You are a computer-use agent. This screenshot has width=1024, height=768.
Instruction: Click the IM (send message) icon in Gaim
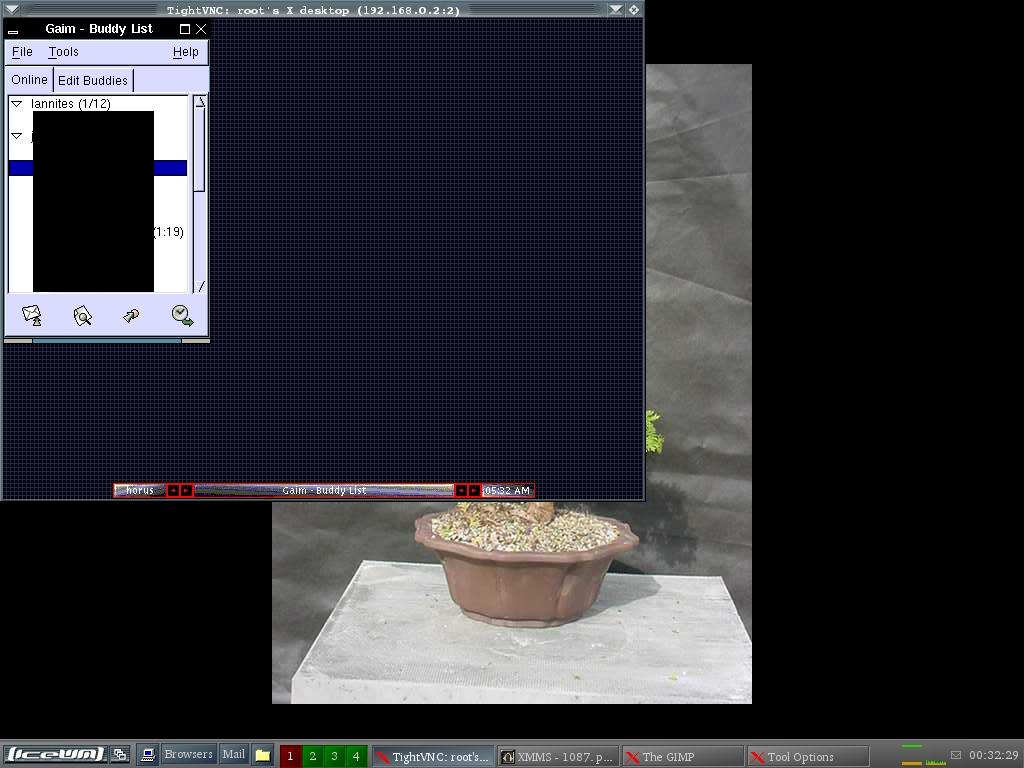click(32, 316)
